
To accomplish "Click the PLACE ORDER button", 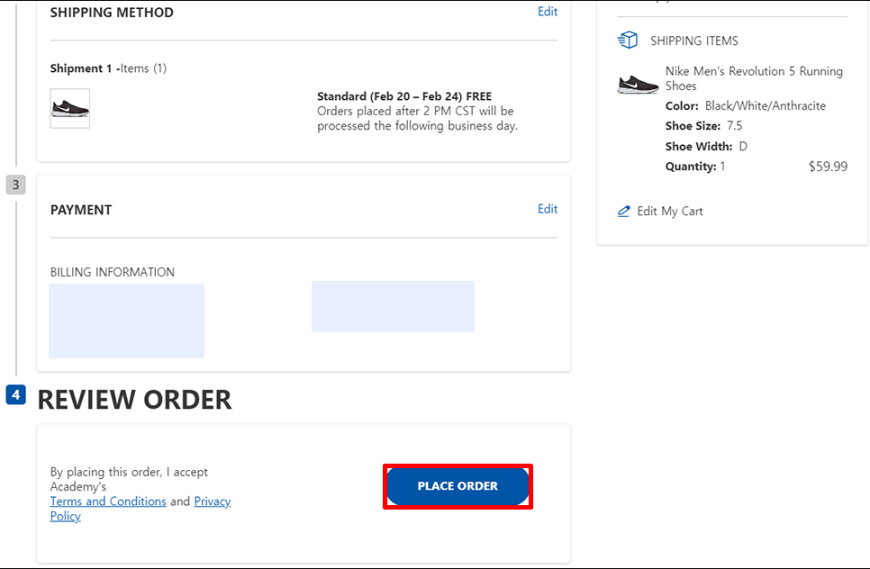I will coord(458,486).
